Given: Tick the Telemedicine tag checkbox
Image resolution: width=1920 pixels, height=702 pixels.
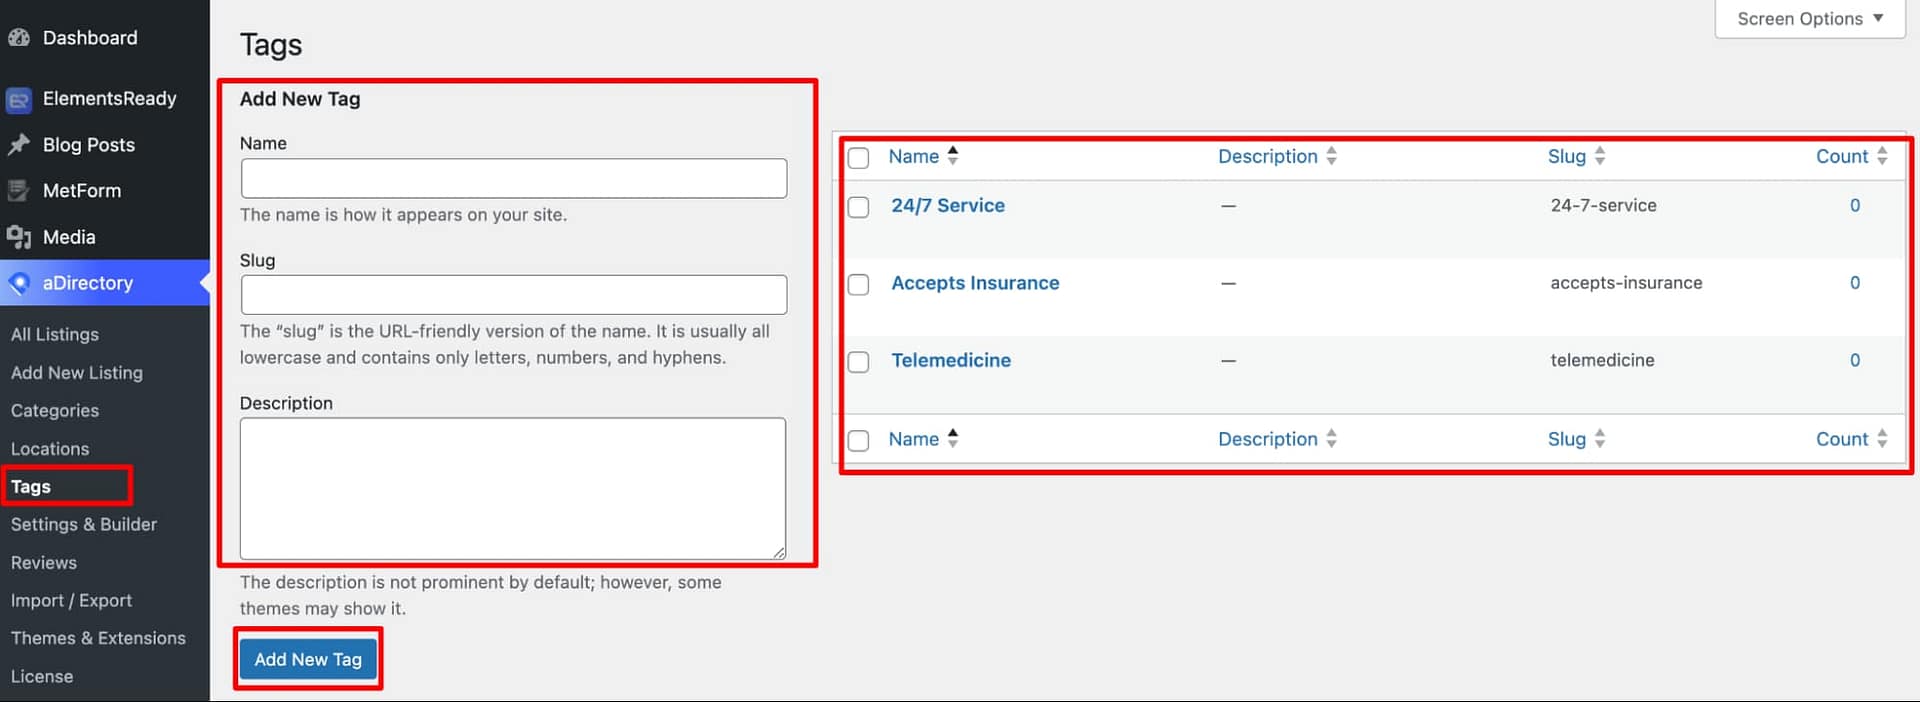Looking at the screenshot, I should pyautogui.click(x=858, y=361).
